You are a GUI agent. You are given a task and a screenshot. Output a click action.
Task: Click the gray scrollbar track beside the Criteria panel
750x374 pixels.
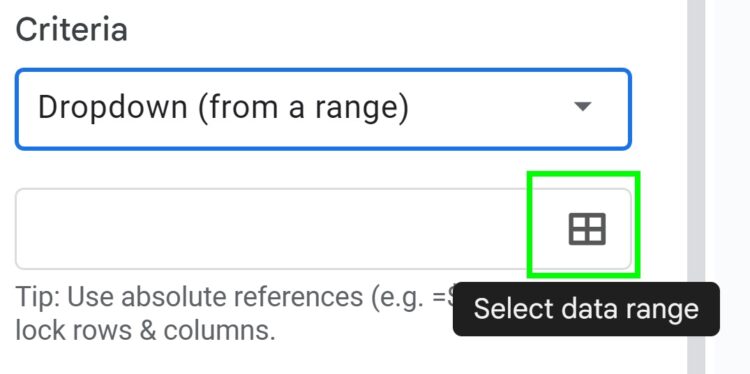pyautogui.click(x=695, y=187)
